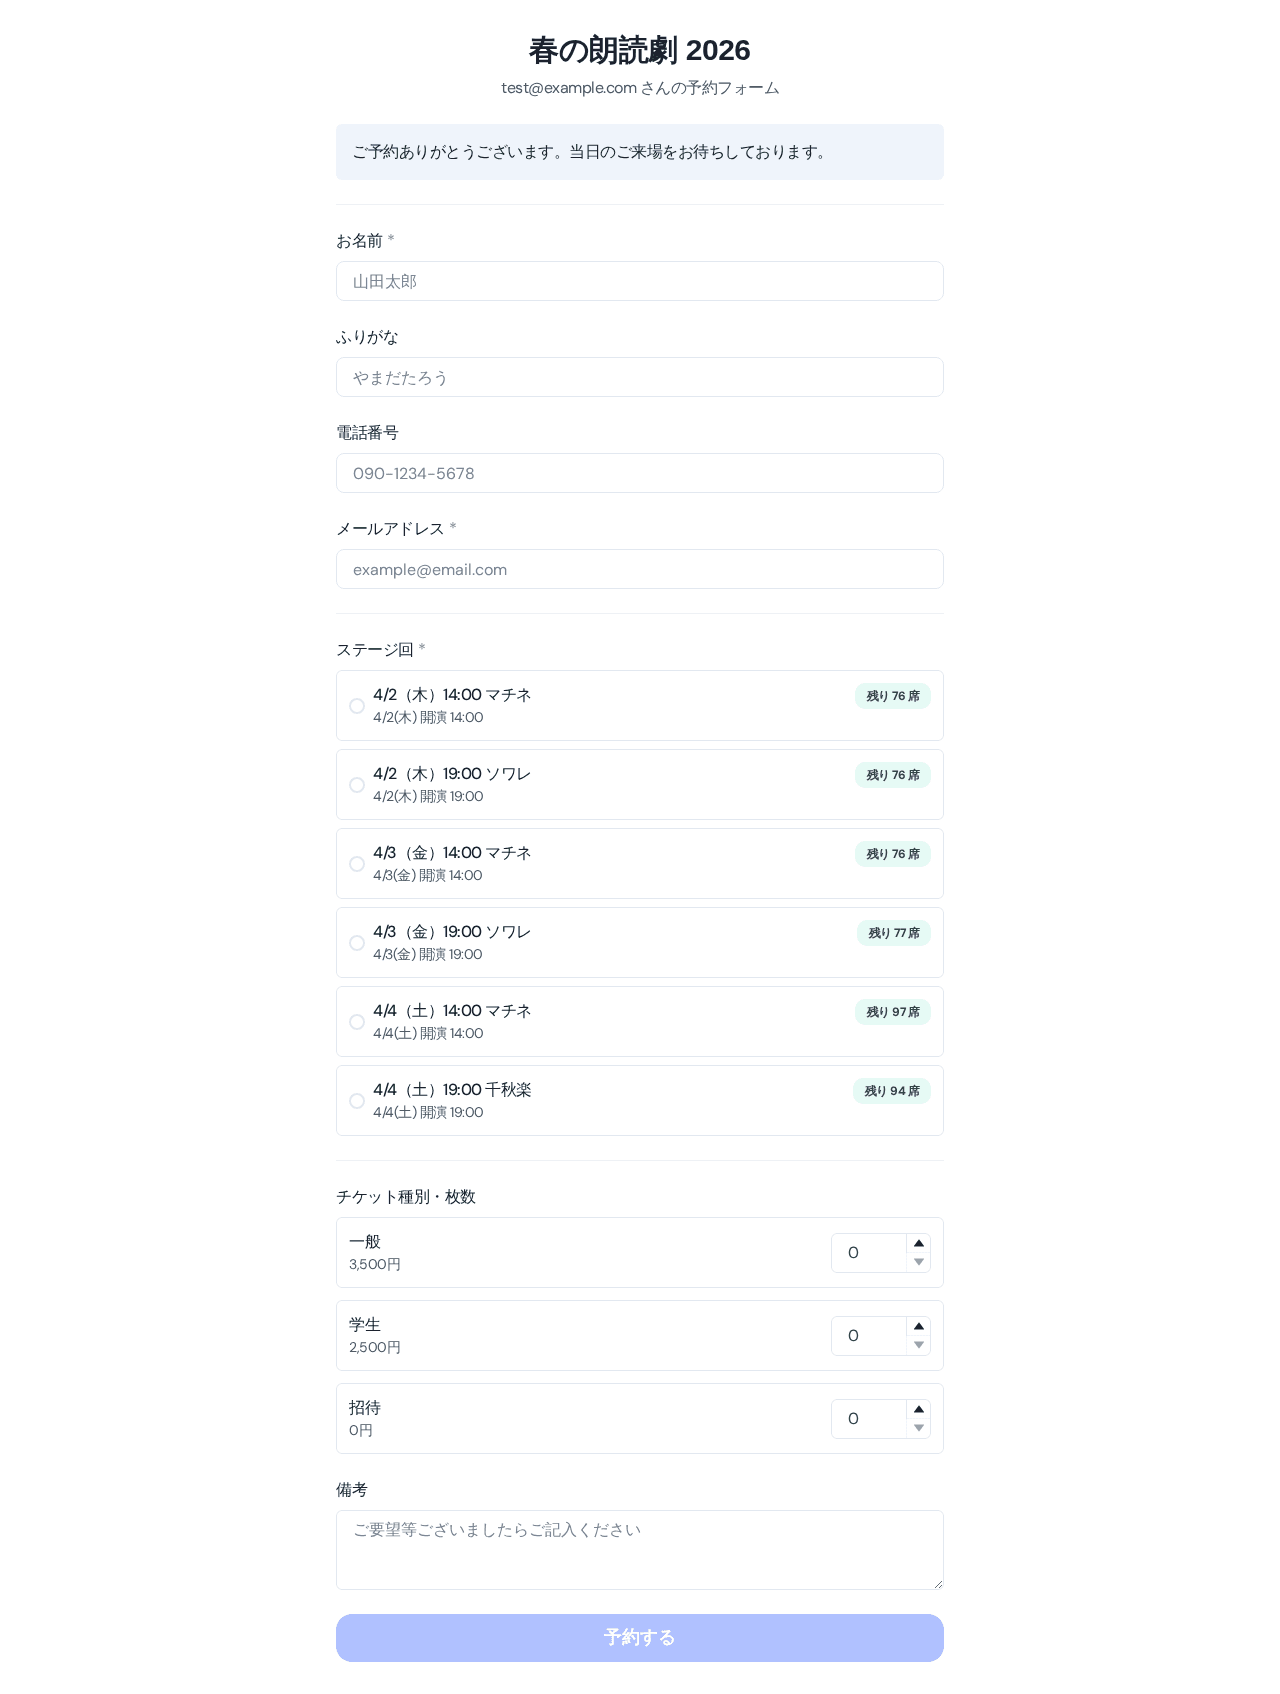Screen dimensions: 1280x1694
Task: Increase 一般 ticket count with up arrow
Action: pos(918,1243)
